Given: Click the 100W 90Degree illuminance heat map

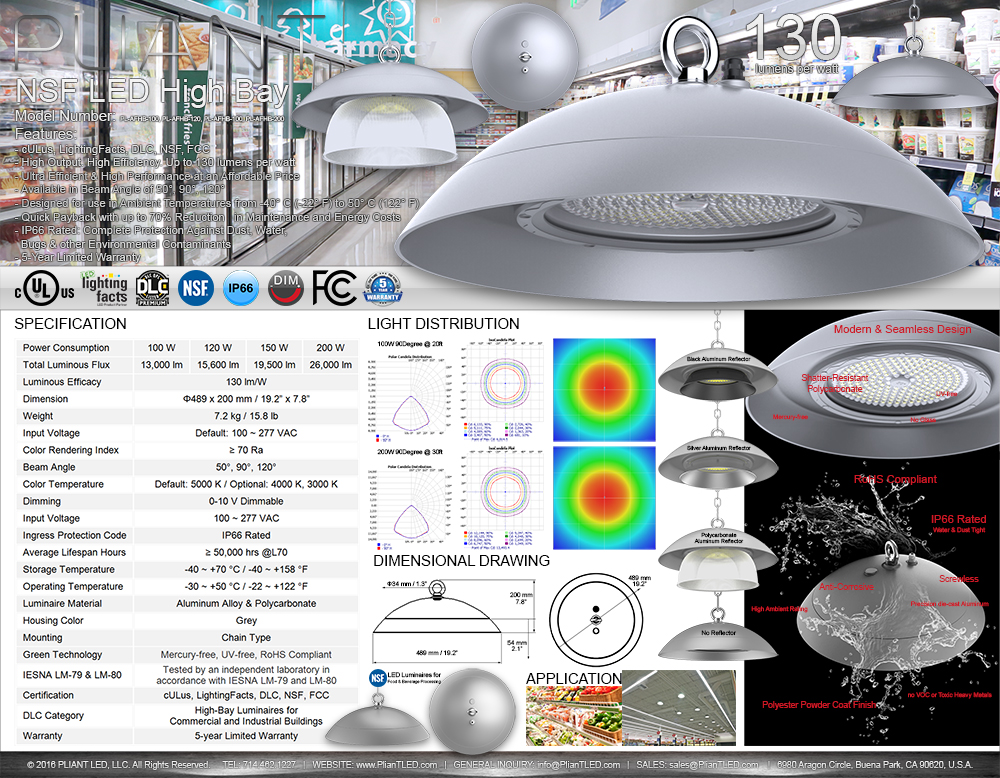Looking at the screenshot, I should pyautogui.click(x=604, y=390).
